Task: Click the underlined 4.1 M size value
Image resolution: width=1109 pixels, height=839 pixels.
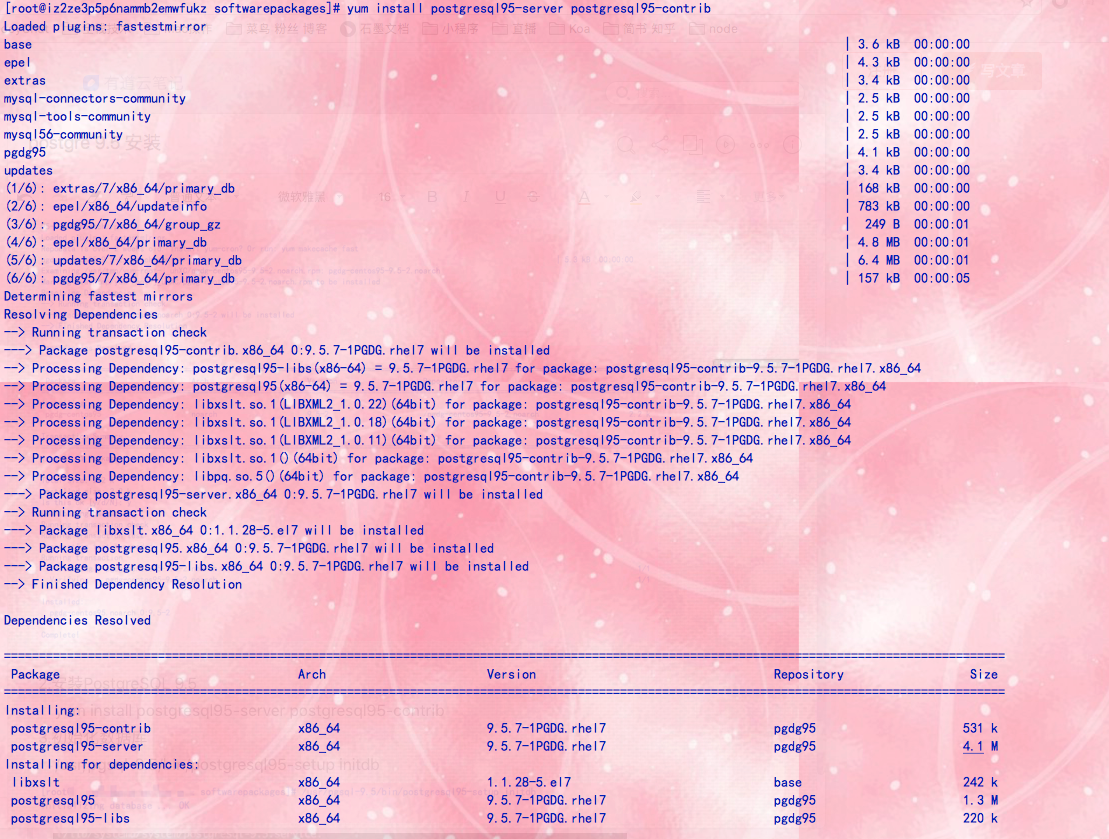Action: click(x=980, y=746)
